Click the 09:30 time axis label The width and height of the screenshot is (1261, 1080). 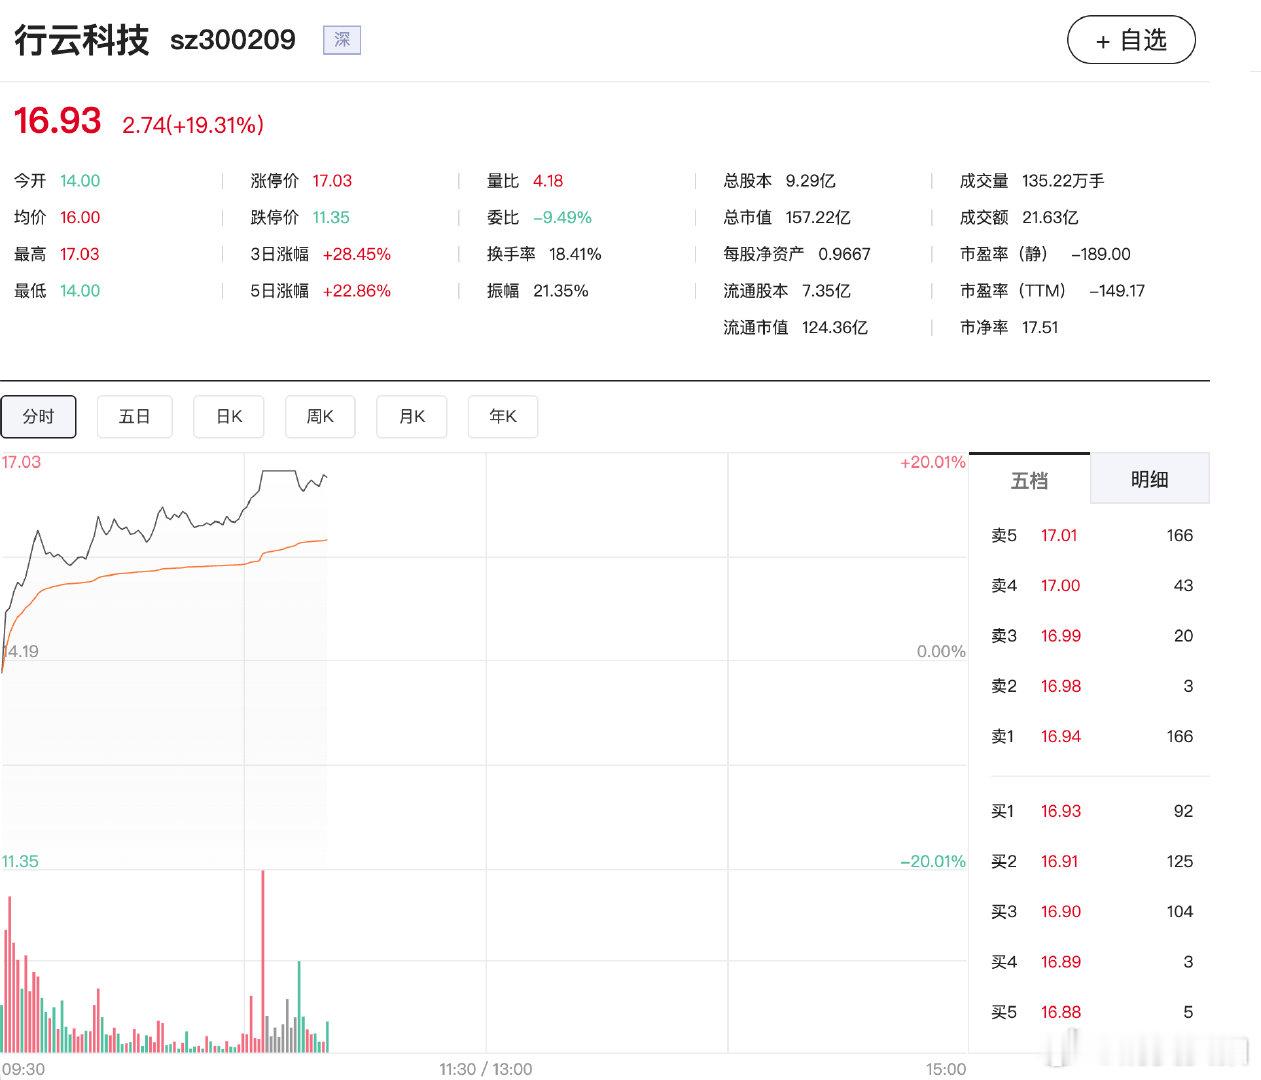23,1069
